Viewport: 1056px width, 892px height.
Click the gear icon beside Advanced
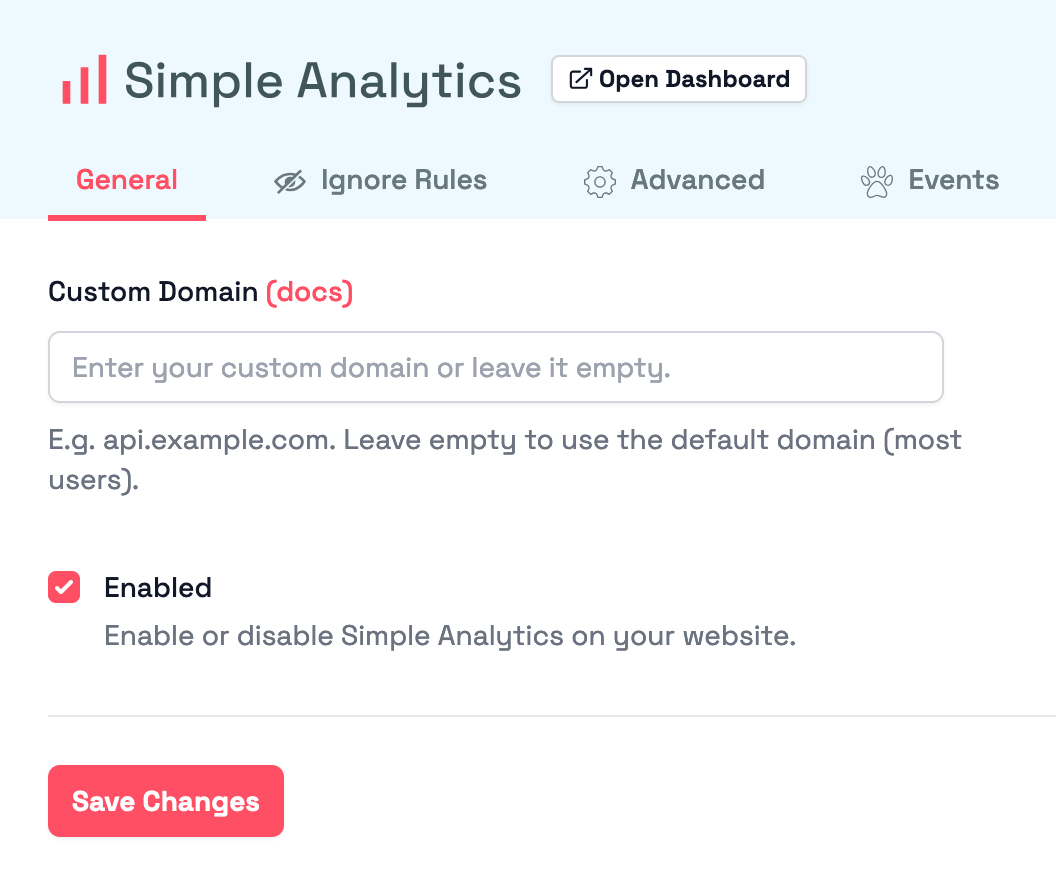(x=599, y=181)
